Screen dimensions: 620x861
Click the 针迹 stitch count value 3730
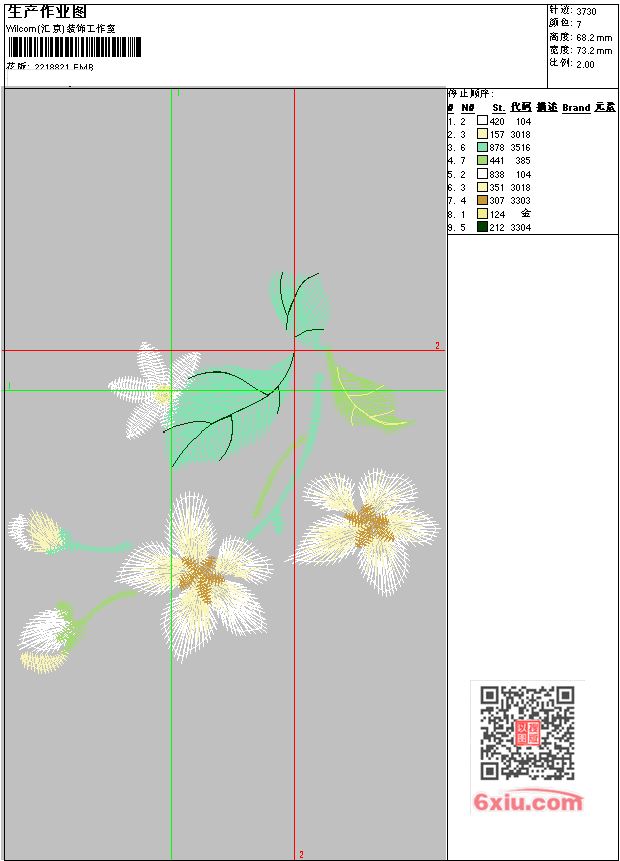pyautogui.click(x=587, y=10)
